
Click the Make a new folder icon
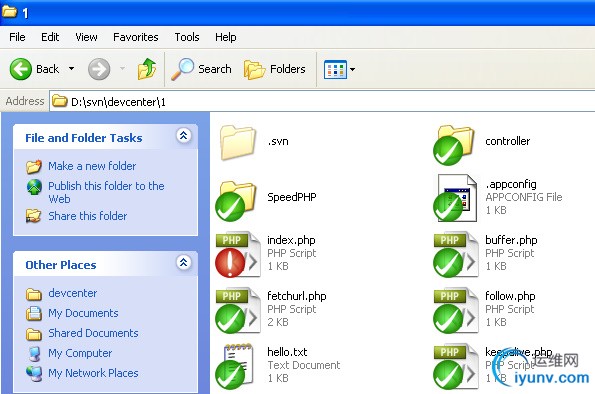point(34,166)
